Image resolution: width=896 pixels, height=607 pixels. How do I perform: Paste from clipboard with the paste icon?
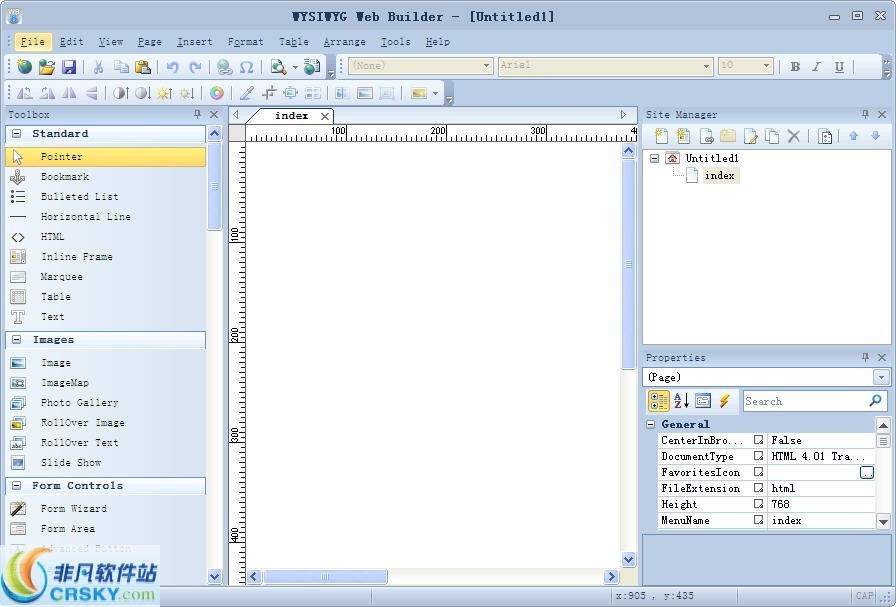click(x=143, y=67)
